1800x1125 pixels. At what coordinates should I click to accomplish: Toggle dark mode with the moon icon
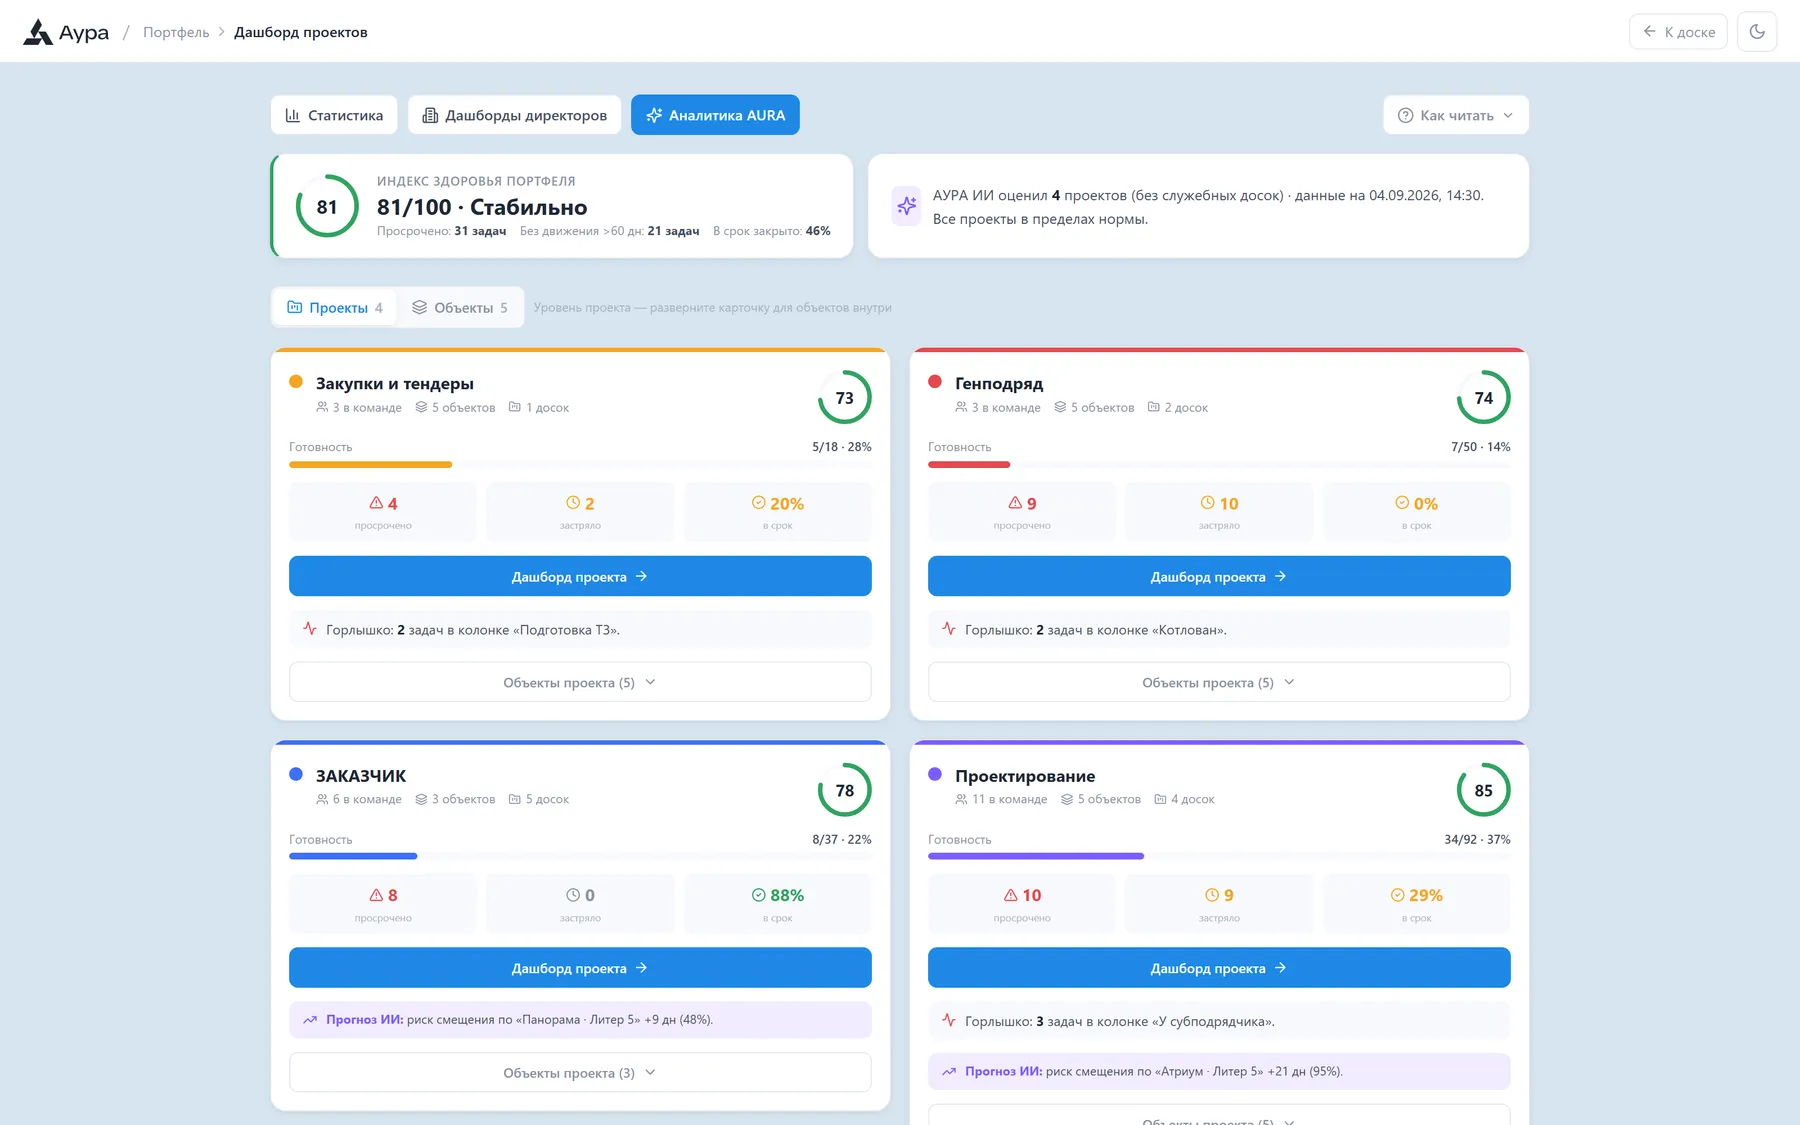point(1757,32)
